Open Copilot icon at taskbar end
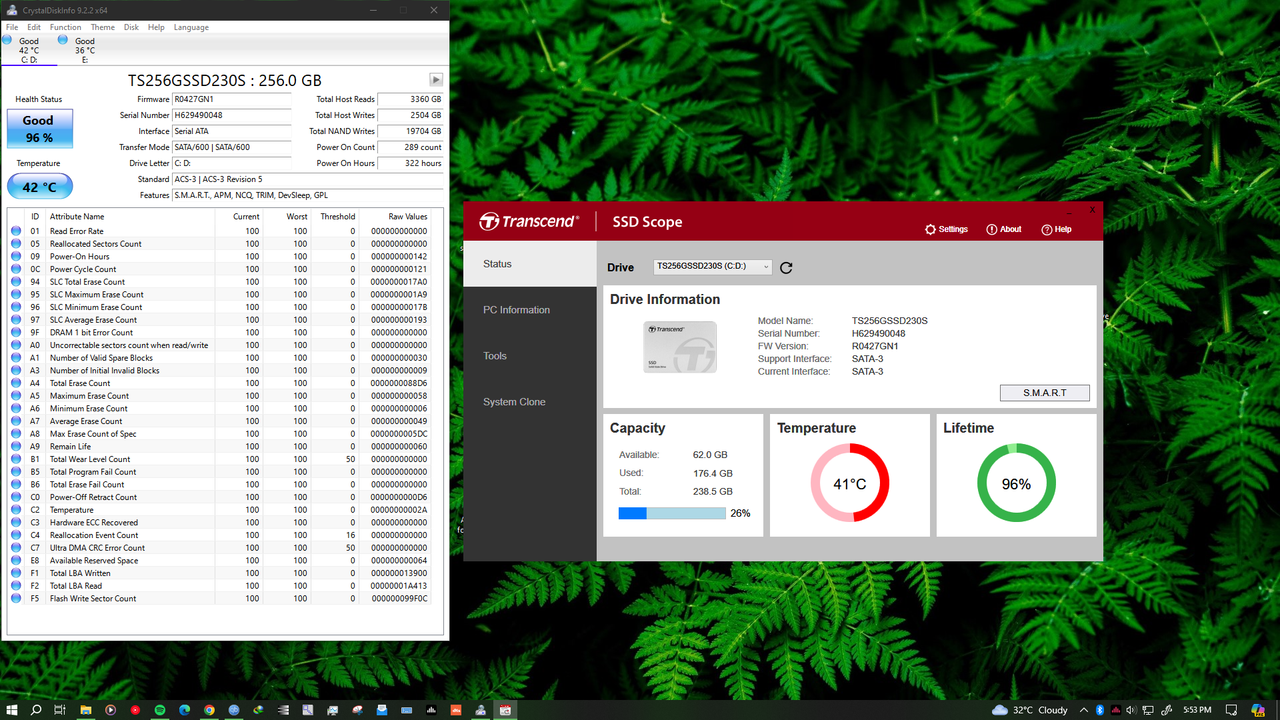 tap(1258, 710)
